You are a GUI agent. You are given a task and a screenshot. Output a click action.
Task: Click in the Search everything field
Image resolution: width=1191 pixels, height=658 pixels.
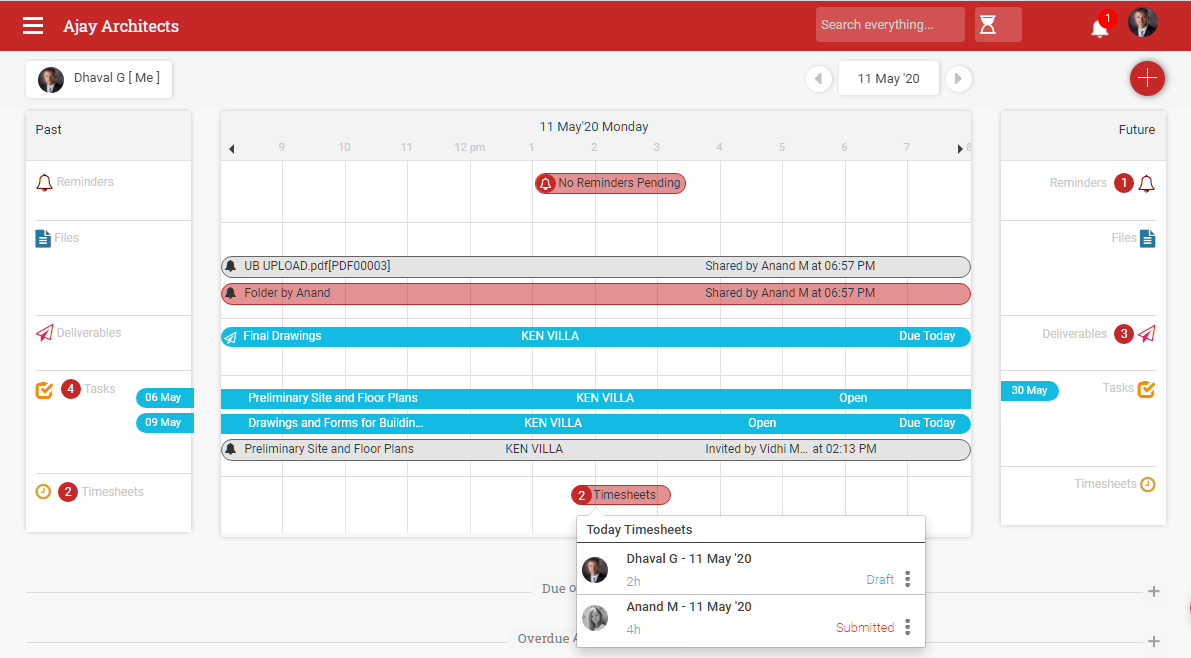889,25
